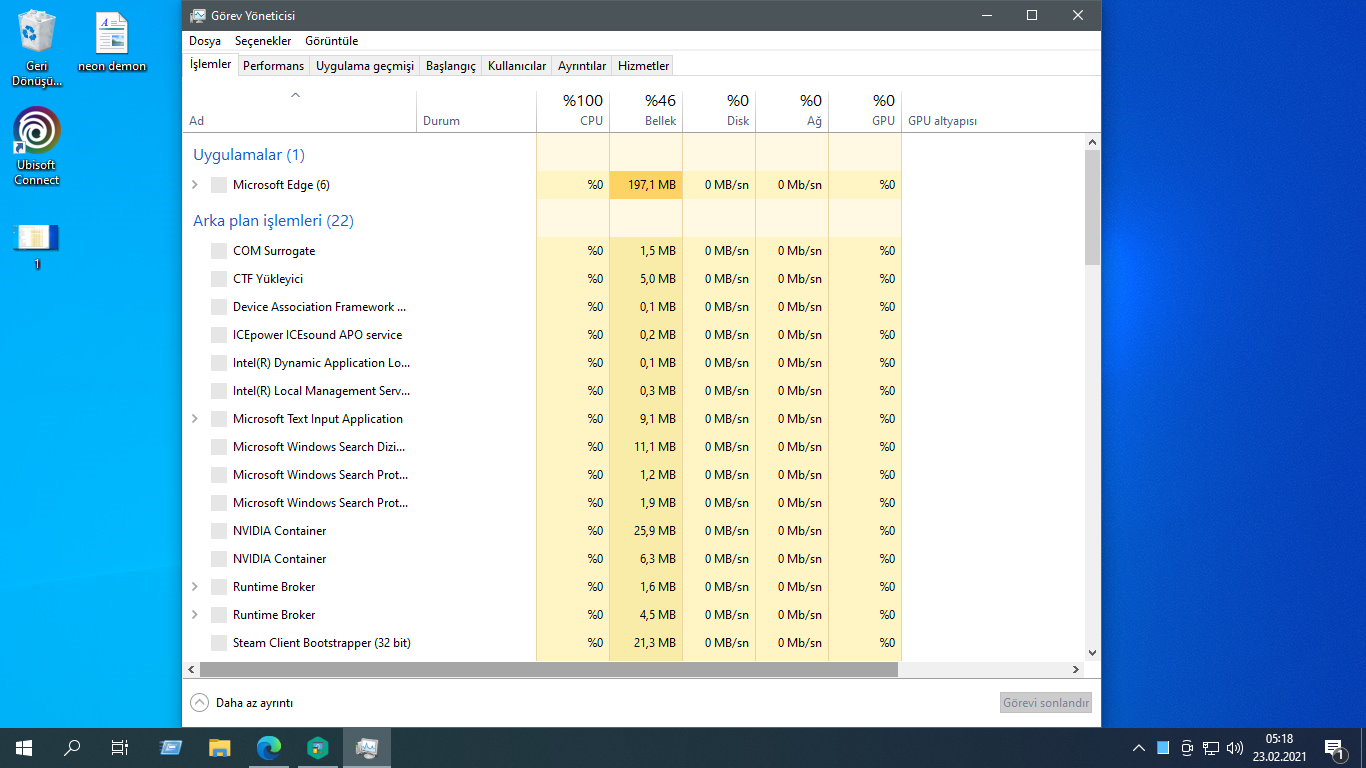Open the Geri Dönüşüm recycle bin desktop icon
The image size is (1366, 768).
coord(37,47)
